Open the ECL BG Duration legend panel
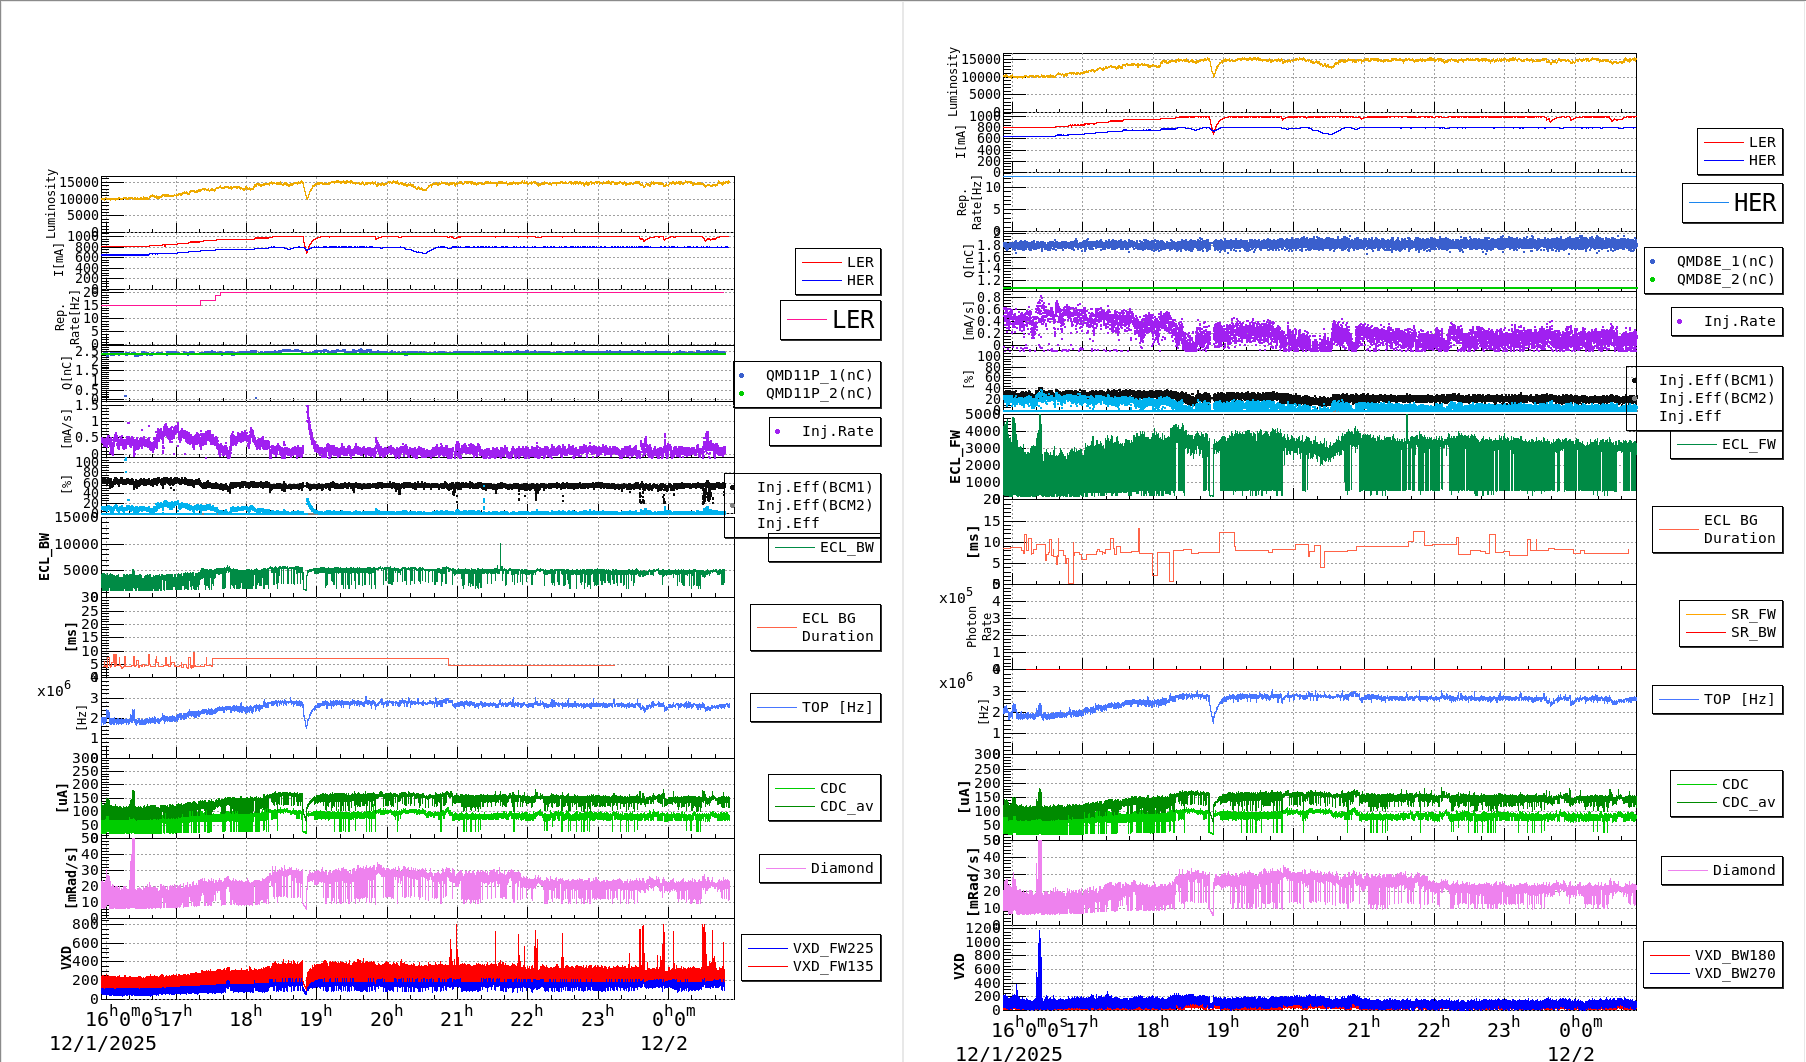 816,627
